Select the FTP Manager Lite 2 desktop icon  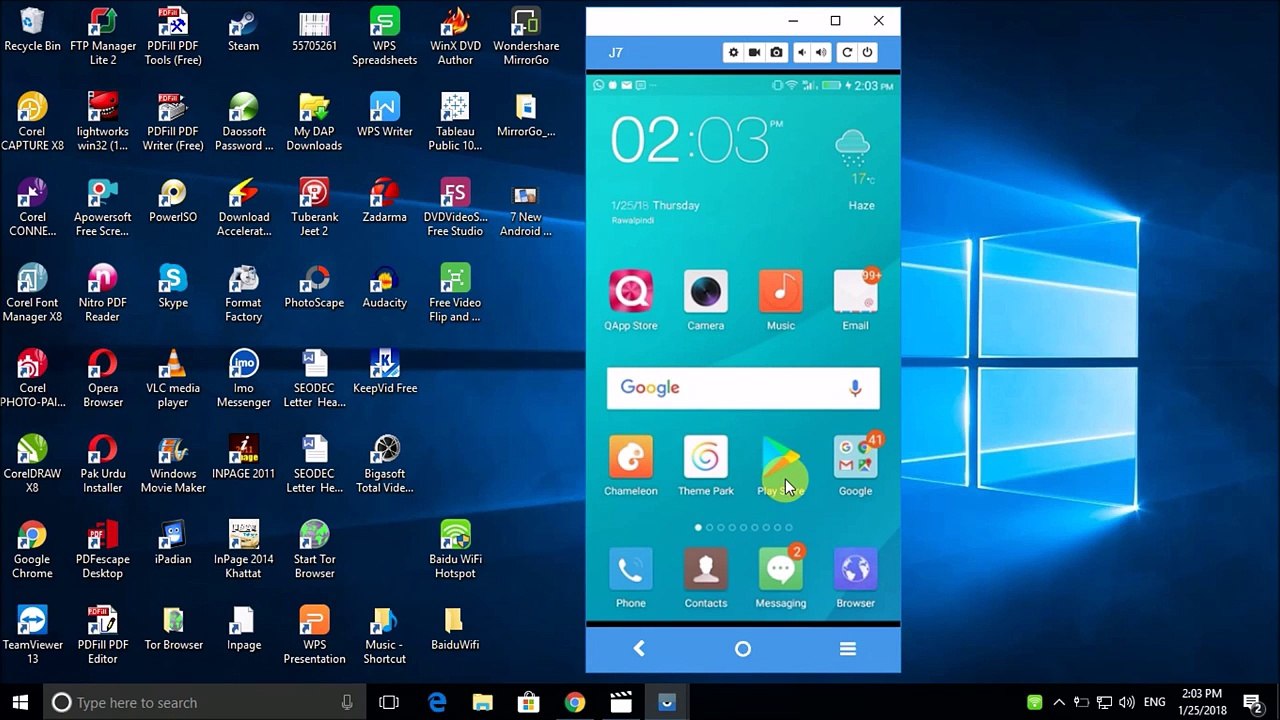(103, 37)
